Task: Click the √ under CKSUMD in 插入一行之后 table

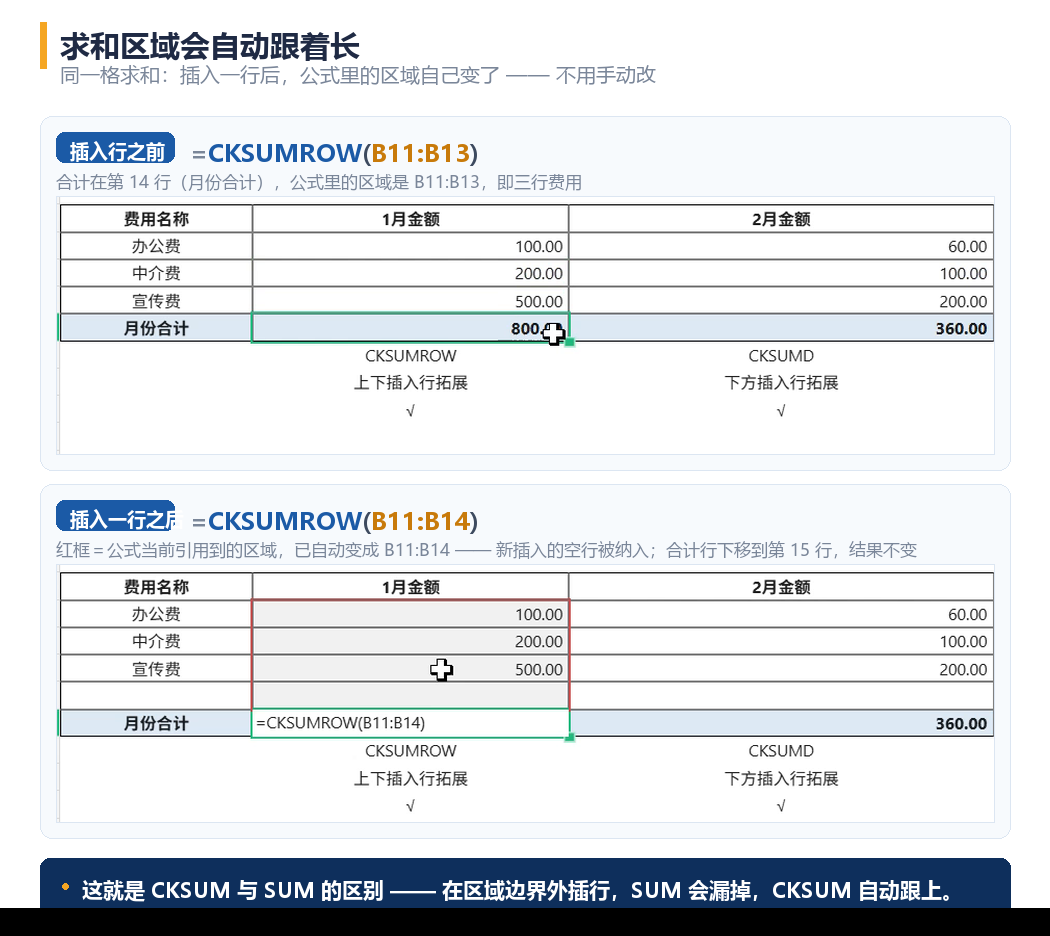Action: point(781,806)
